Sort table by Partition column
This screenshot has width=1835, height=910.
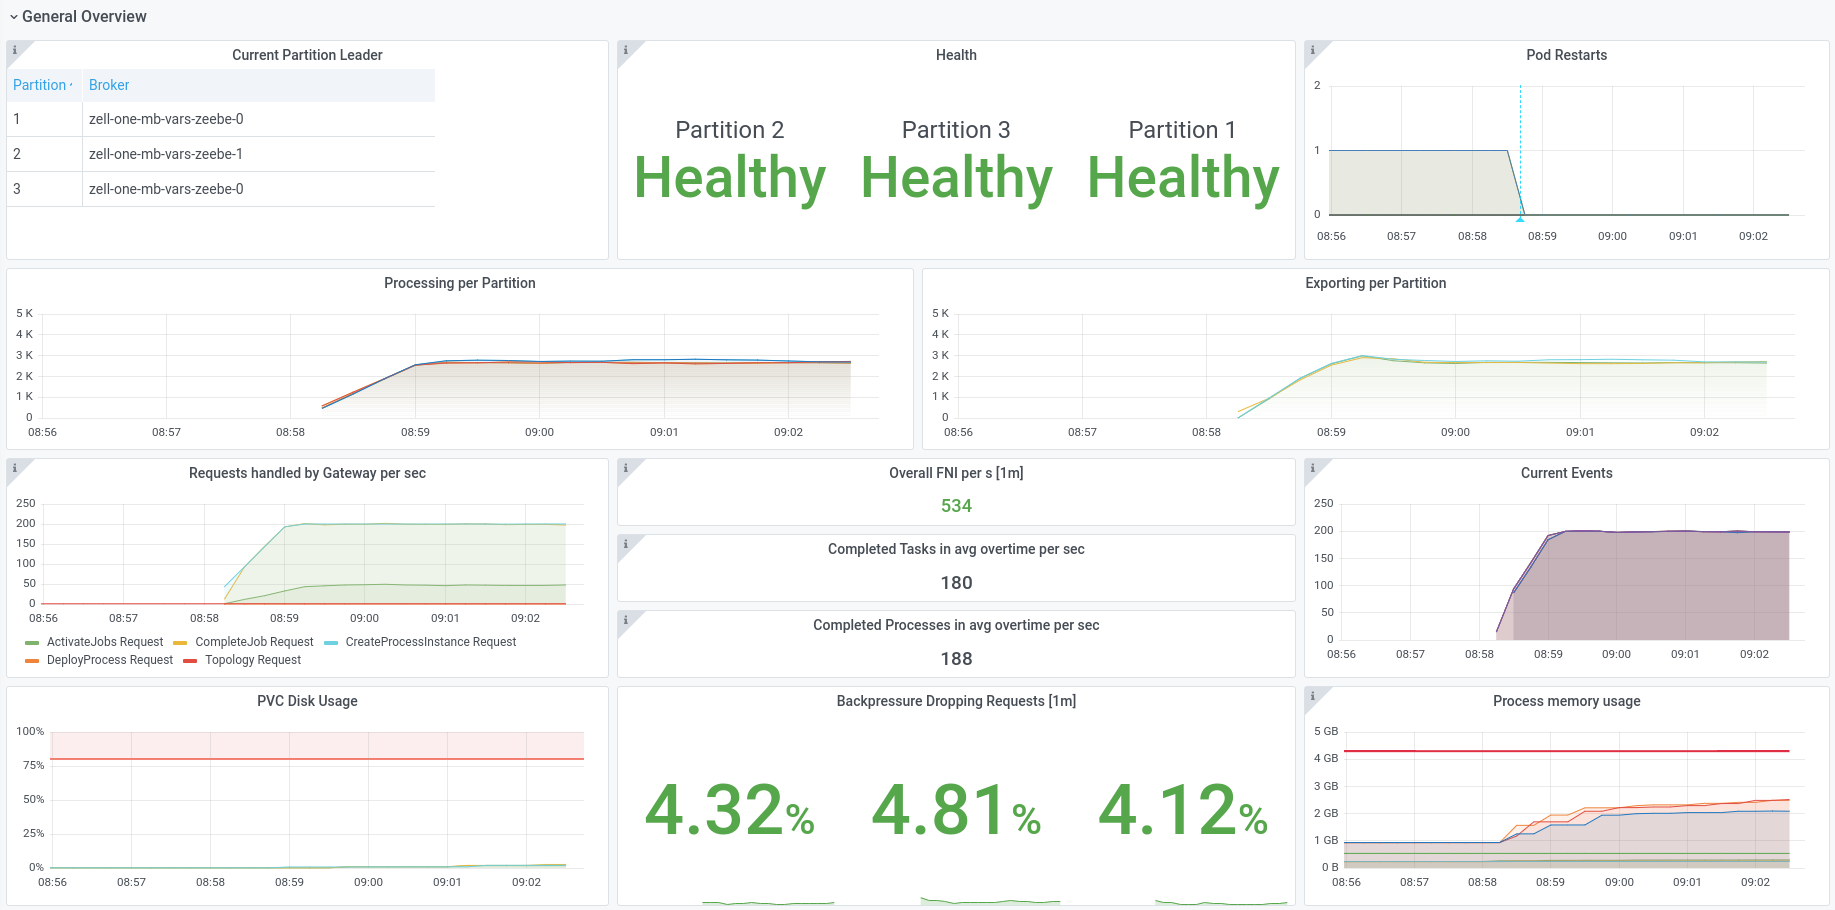[42, 85]
